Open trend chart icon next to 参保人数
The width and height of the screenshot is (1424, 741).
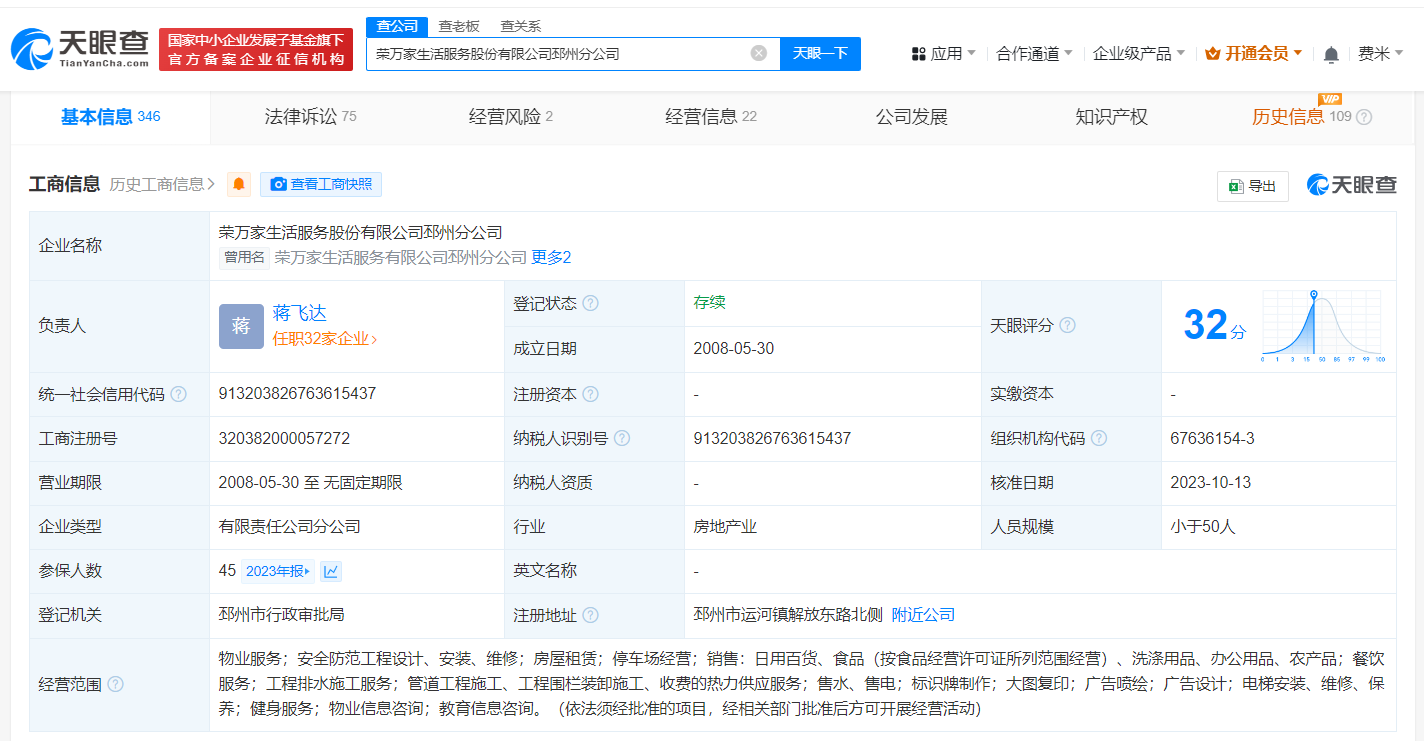click(330, 570)
